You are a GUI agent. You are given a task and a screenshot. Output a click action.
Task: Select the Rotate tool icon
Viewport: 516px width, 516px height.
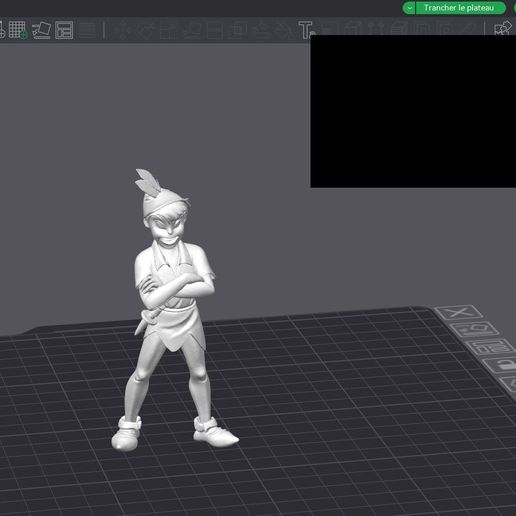(145, 30)
